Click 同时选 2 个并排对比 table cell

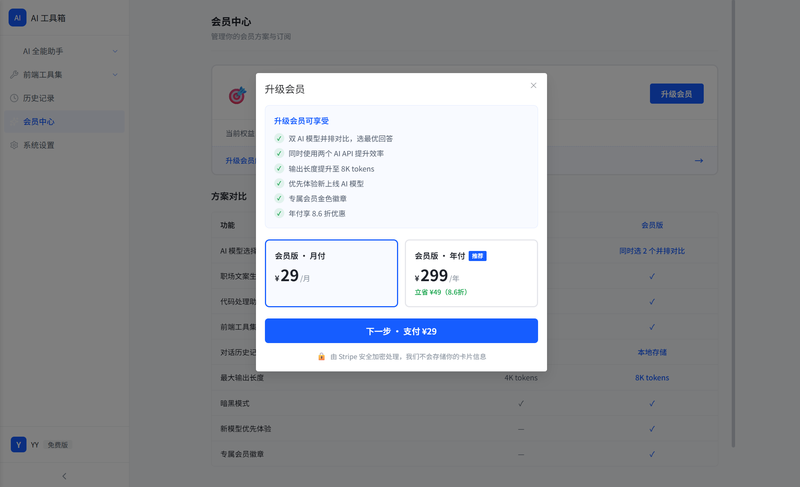[x=652, y=251]
